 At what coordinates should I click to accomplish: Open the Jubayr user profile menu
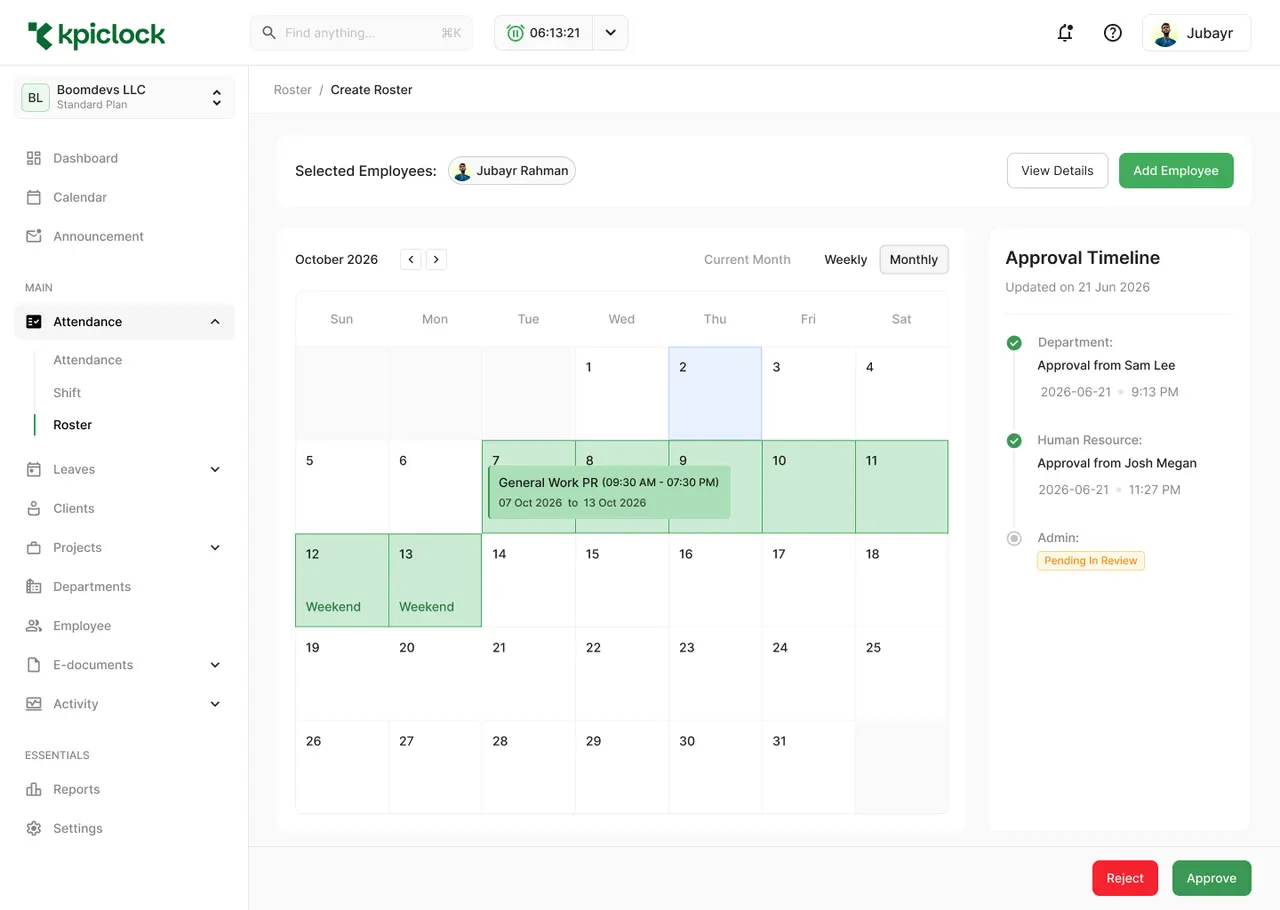(1196, 33)
